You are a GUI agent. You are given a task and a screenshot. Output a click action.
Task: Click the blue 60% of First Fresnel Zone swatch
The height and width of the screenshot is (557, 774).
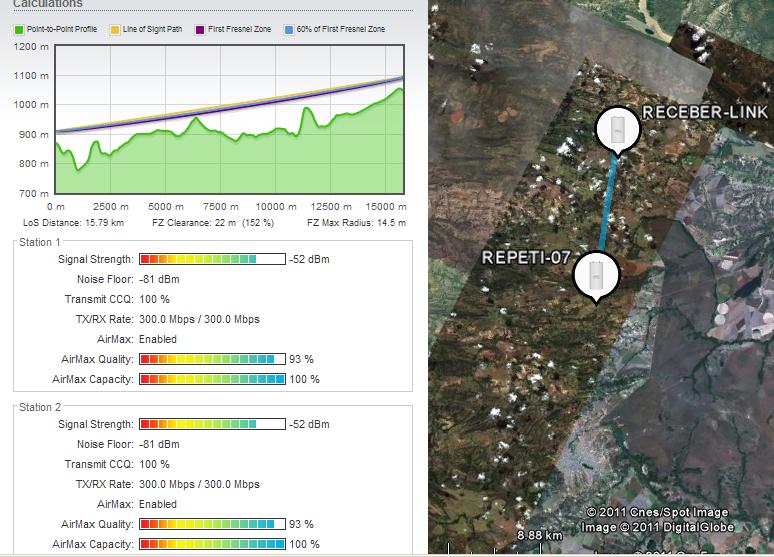(289, 30)
